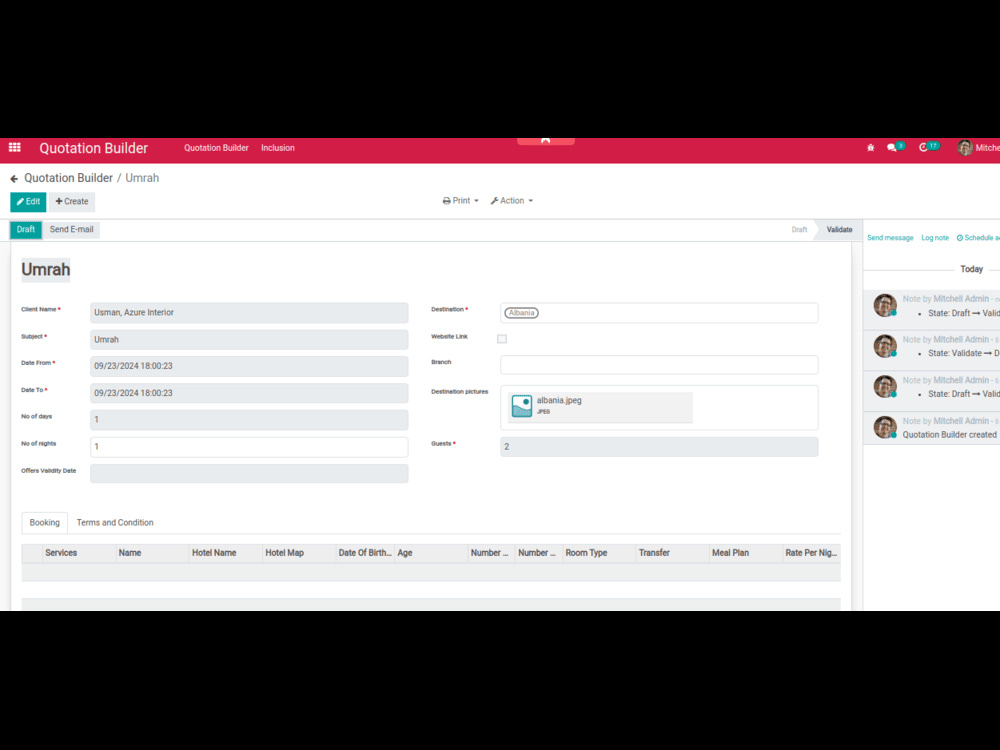
Task: Click the No of days field
Action: point(249,420)
